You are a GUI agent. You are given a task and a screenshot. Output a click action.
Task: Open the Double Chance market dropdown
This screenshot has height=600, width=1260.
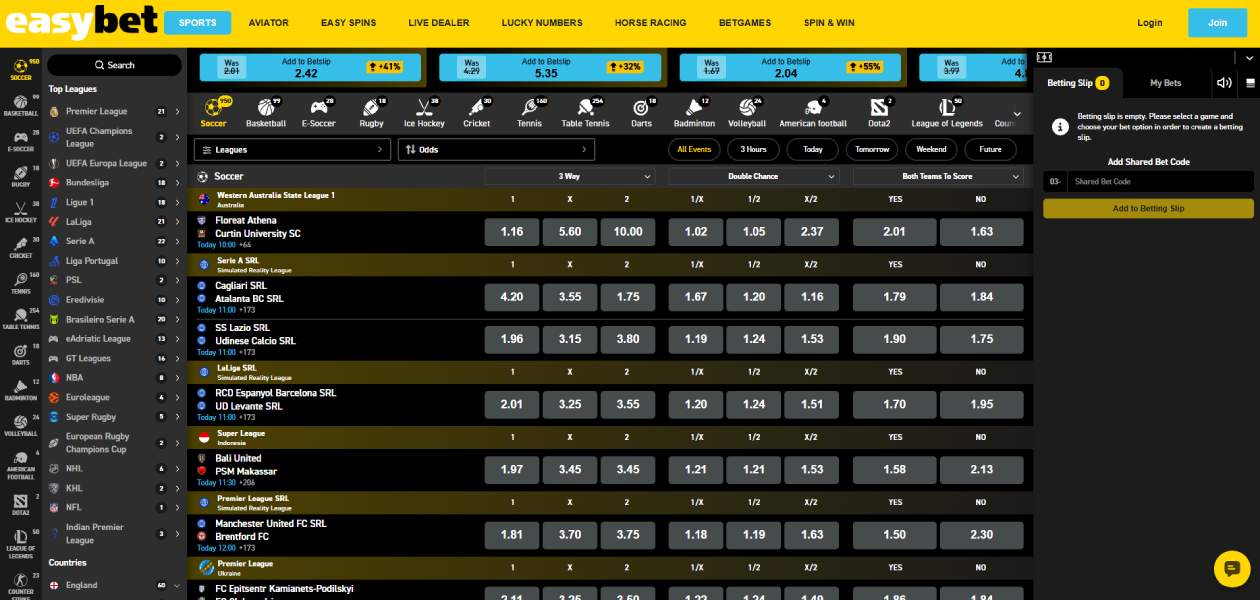tap(754, 176)
